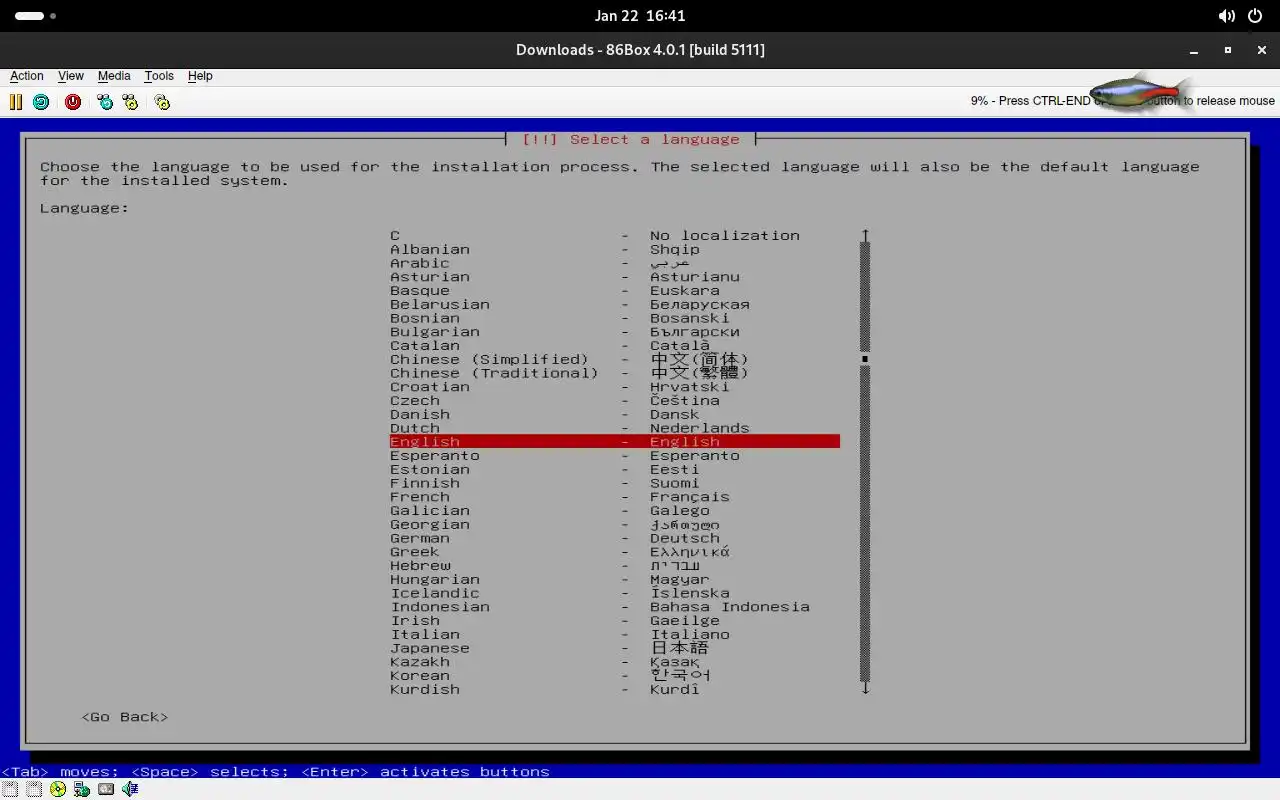Select the highlighted English language row

615,442
